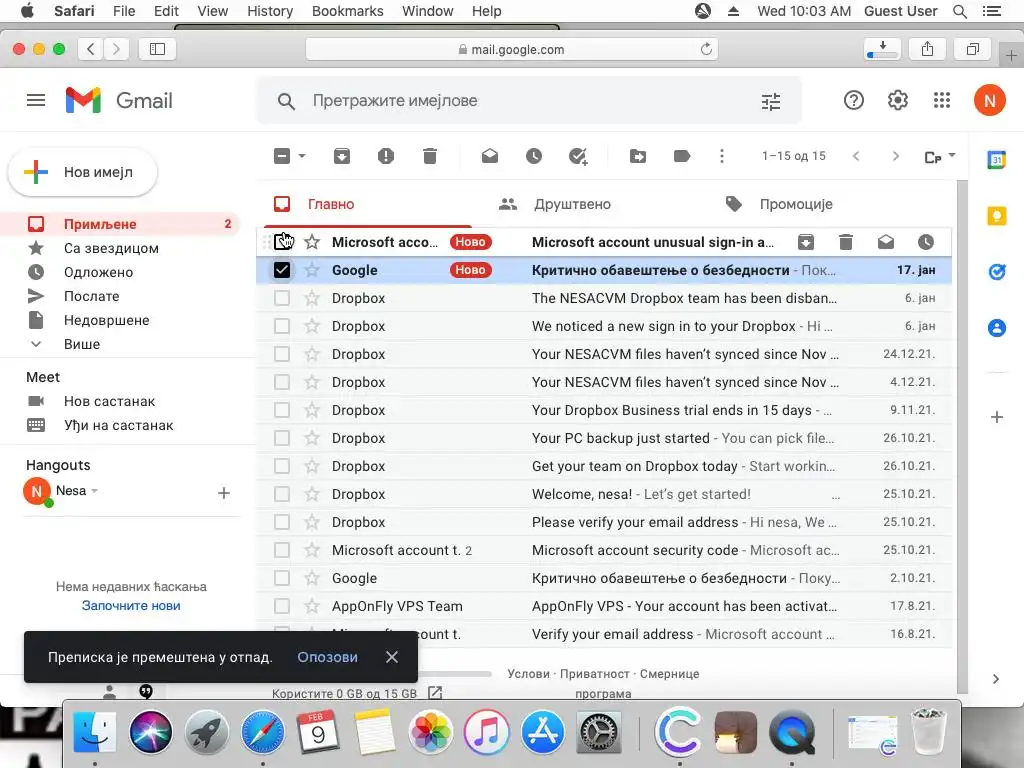Check the Your PC backup email checkbox

pos(281,438)
